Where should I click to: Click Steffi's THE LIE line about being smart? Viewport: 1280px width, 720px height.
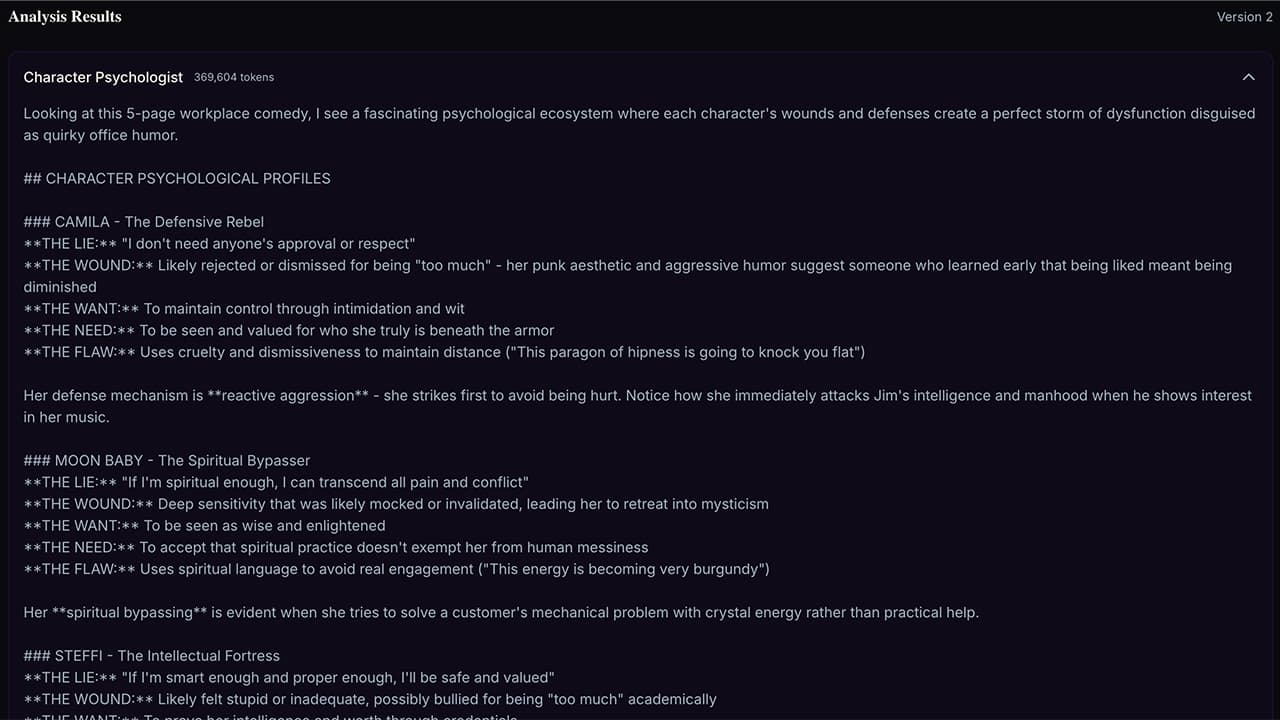(289, 678)
